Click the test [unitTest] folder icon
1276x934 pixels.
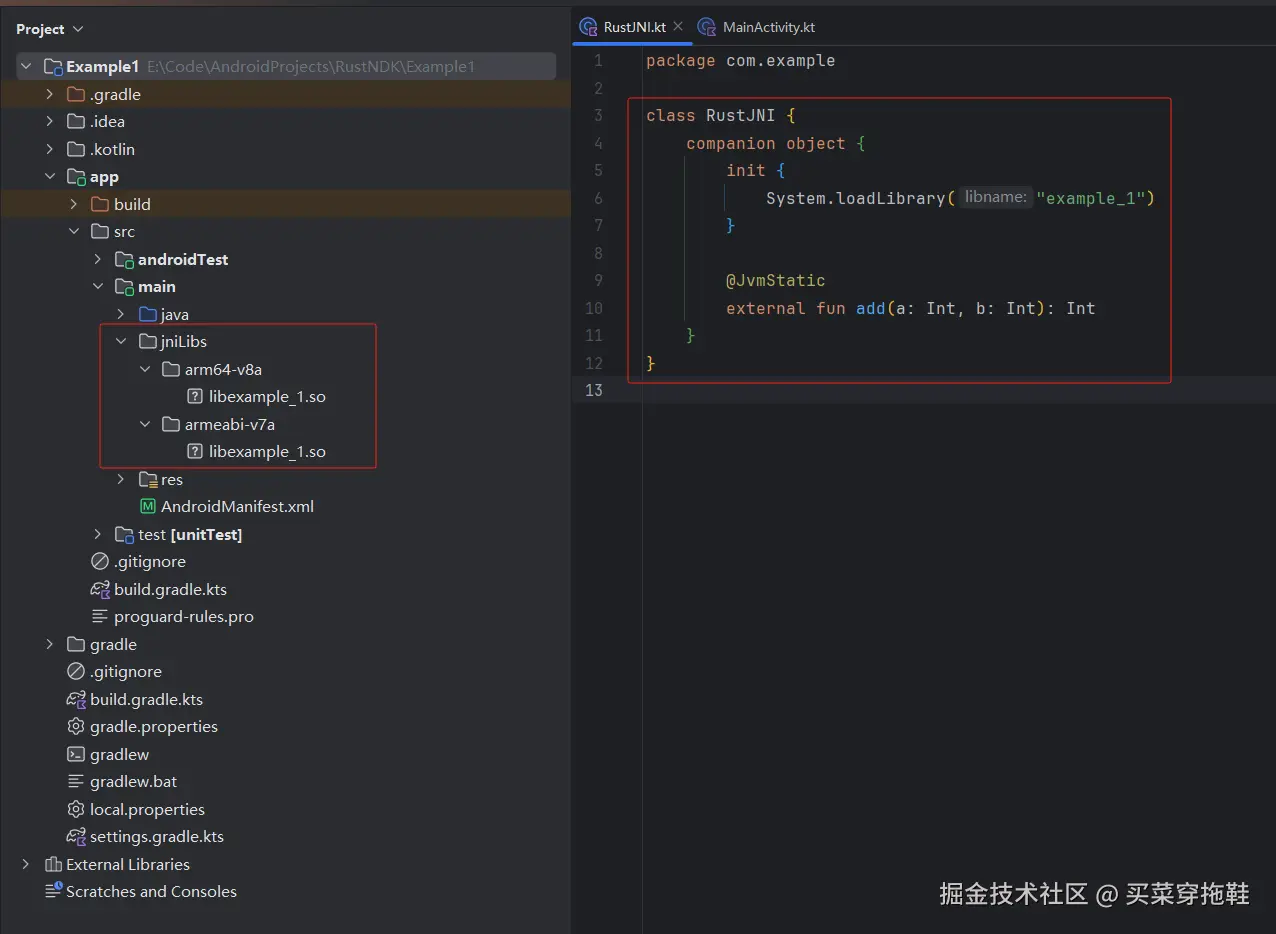(124, 534)
